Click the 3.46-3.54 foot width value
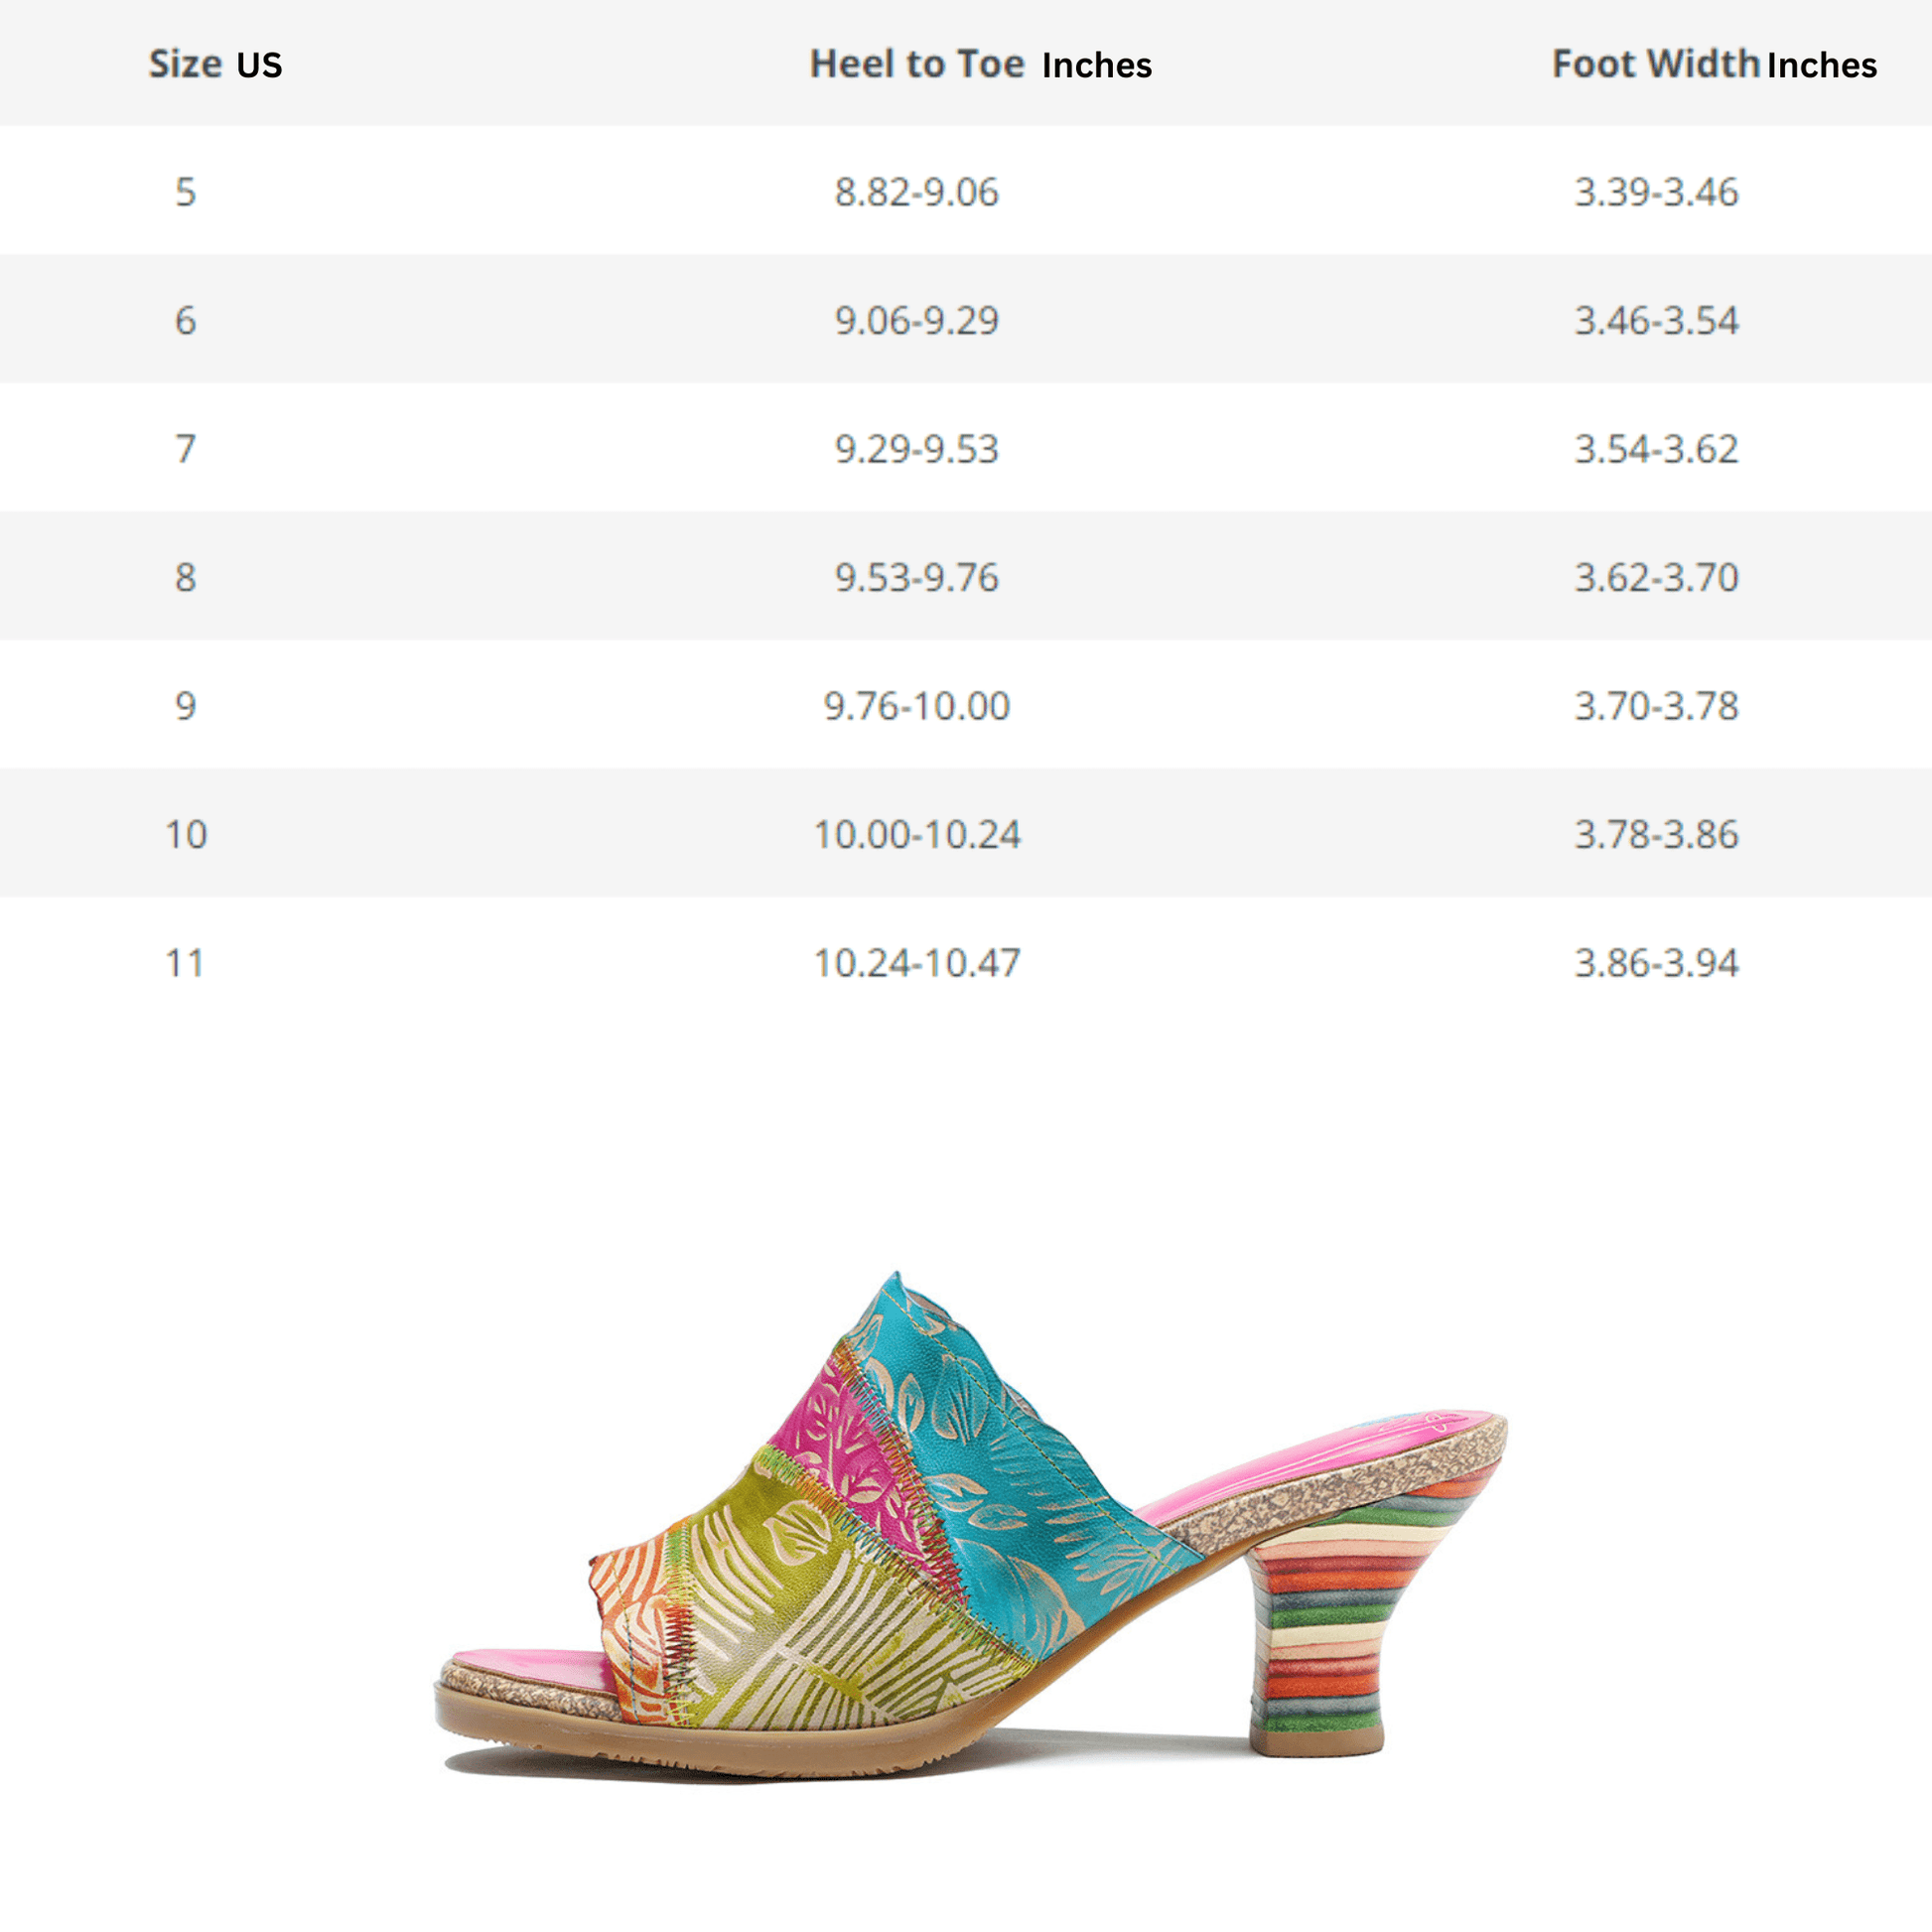 [1656, 320]
